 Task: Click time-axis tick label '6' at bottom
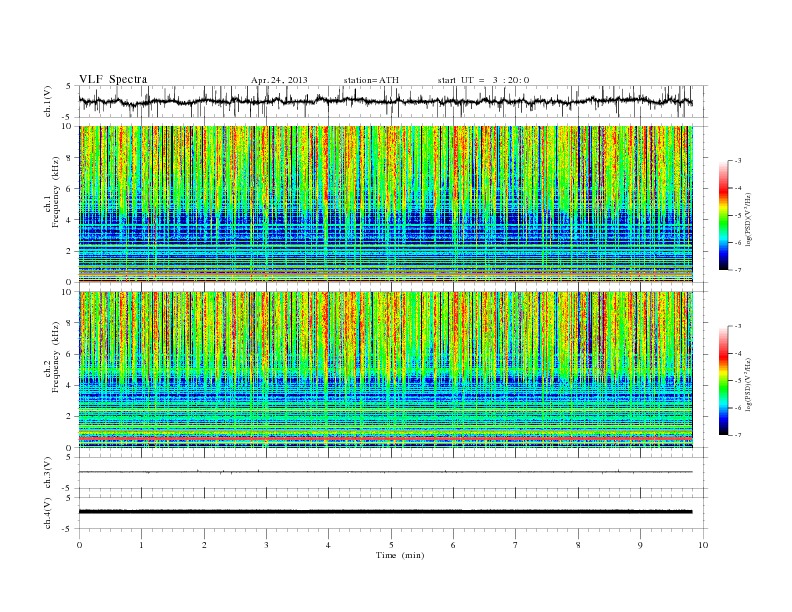pos(453,545)
